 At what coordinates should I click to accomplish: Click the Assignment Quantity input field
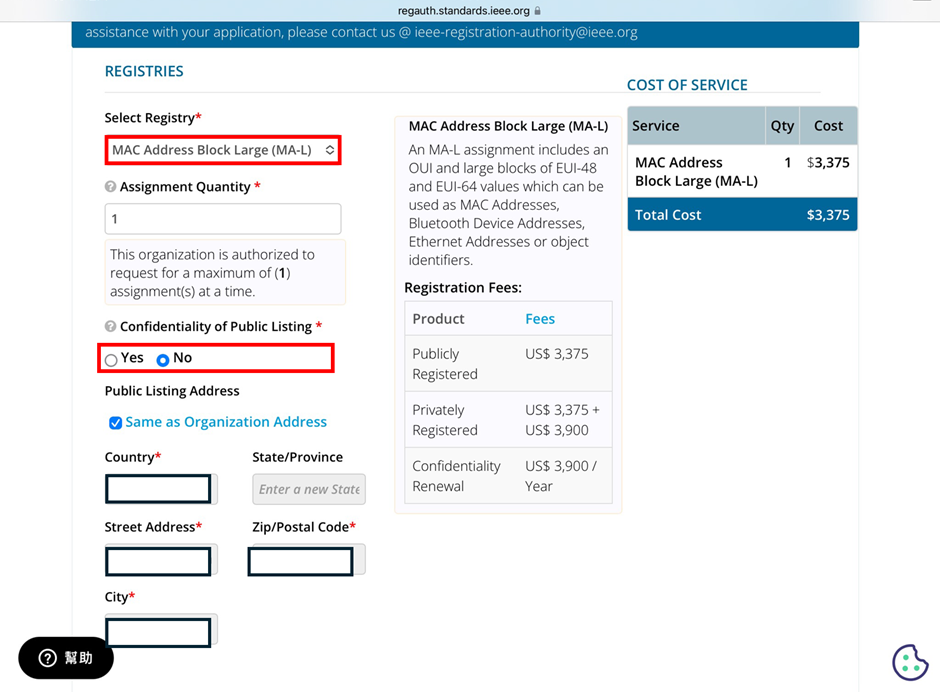[x=223, y=219]
